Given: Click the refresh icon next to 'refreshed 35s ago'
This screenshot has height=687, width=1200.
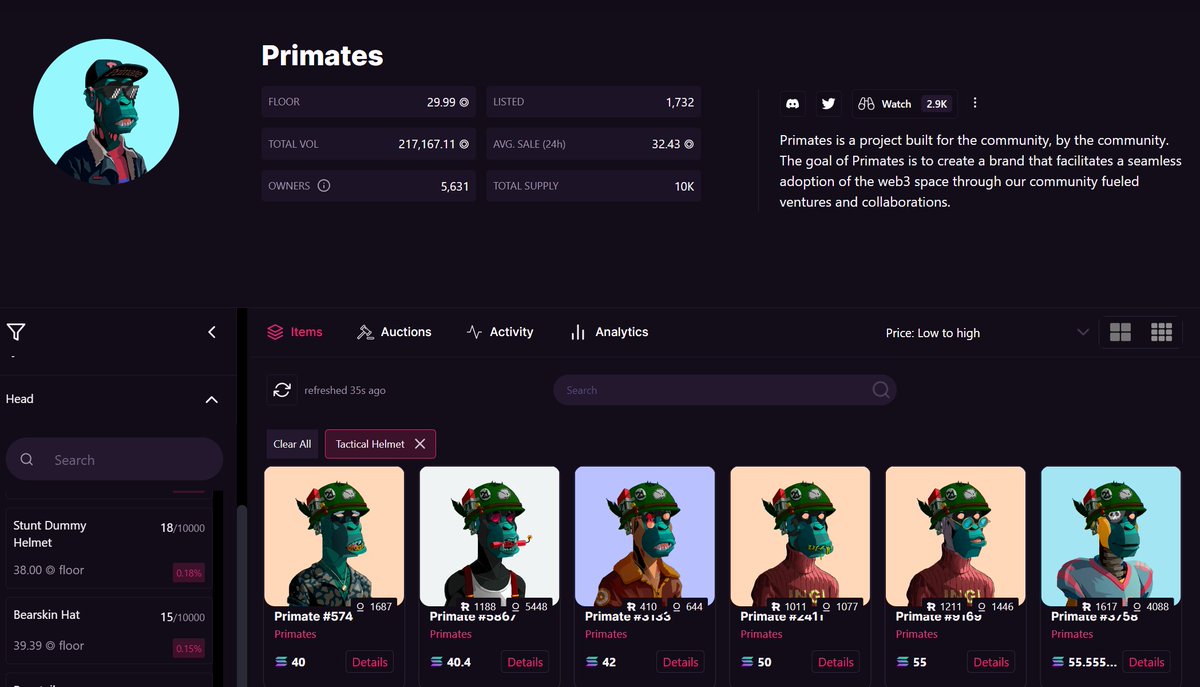Looking at the screenshot, I should (x=282, y=390).
